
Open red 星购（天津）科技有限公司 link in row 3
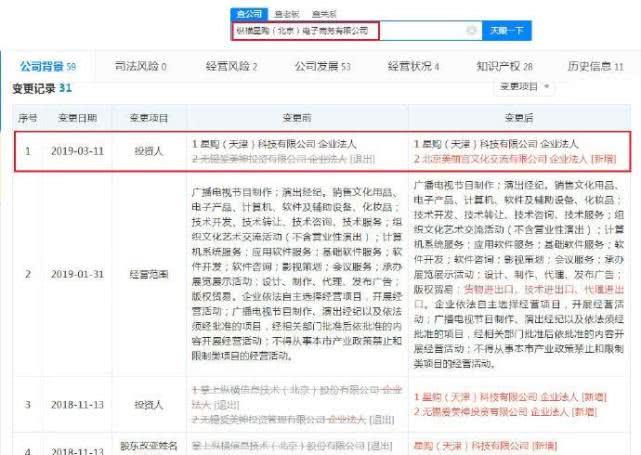pyautogui.click(x=479, y=397)
